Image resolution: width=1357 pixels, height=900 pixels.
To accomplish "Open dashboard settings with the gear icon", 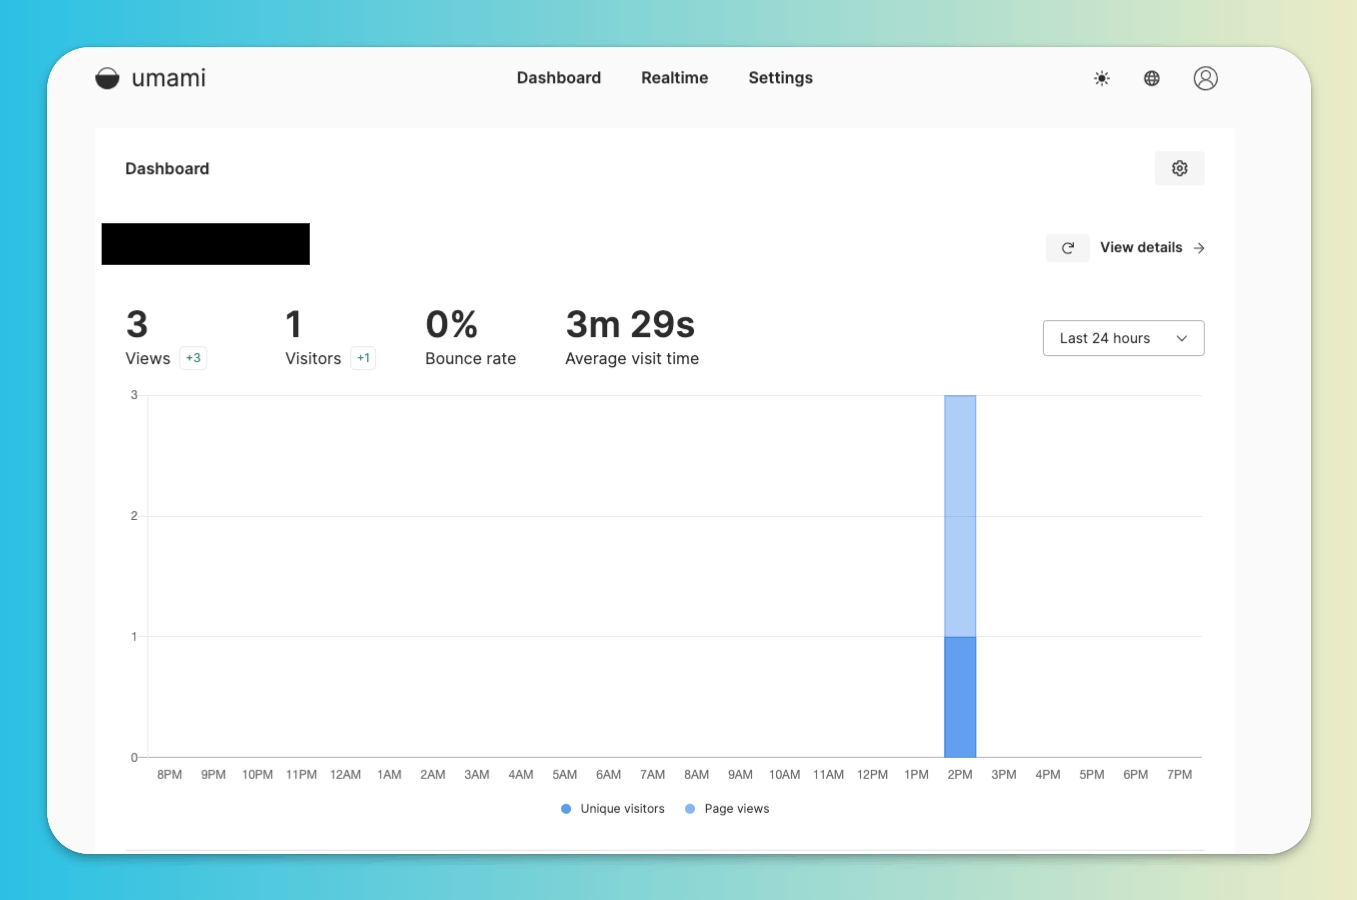I will coord(1180,168).
